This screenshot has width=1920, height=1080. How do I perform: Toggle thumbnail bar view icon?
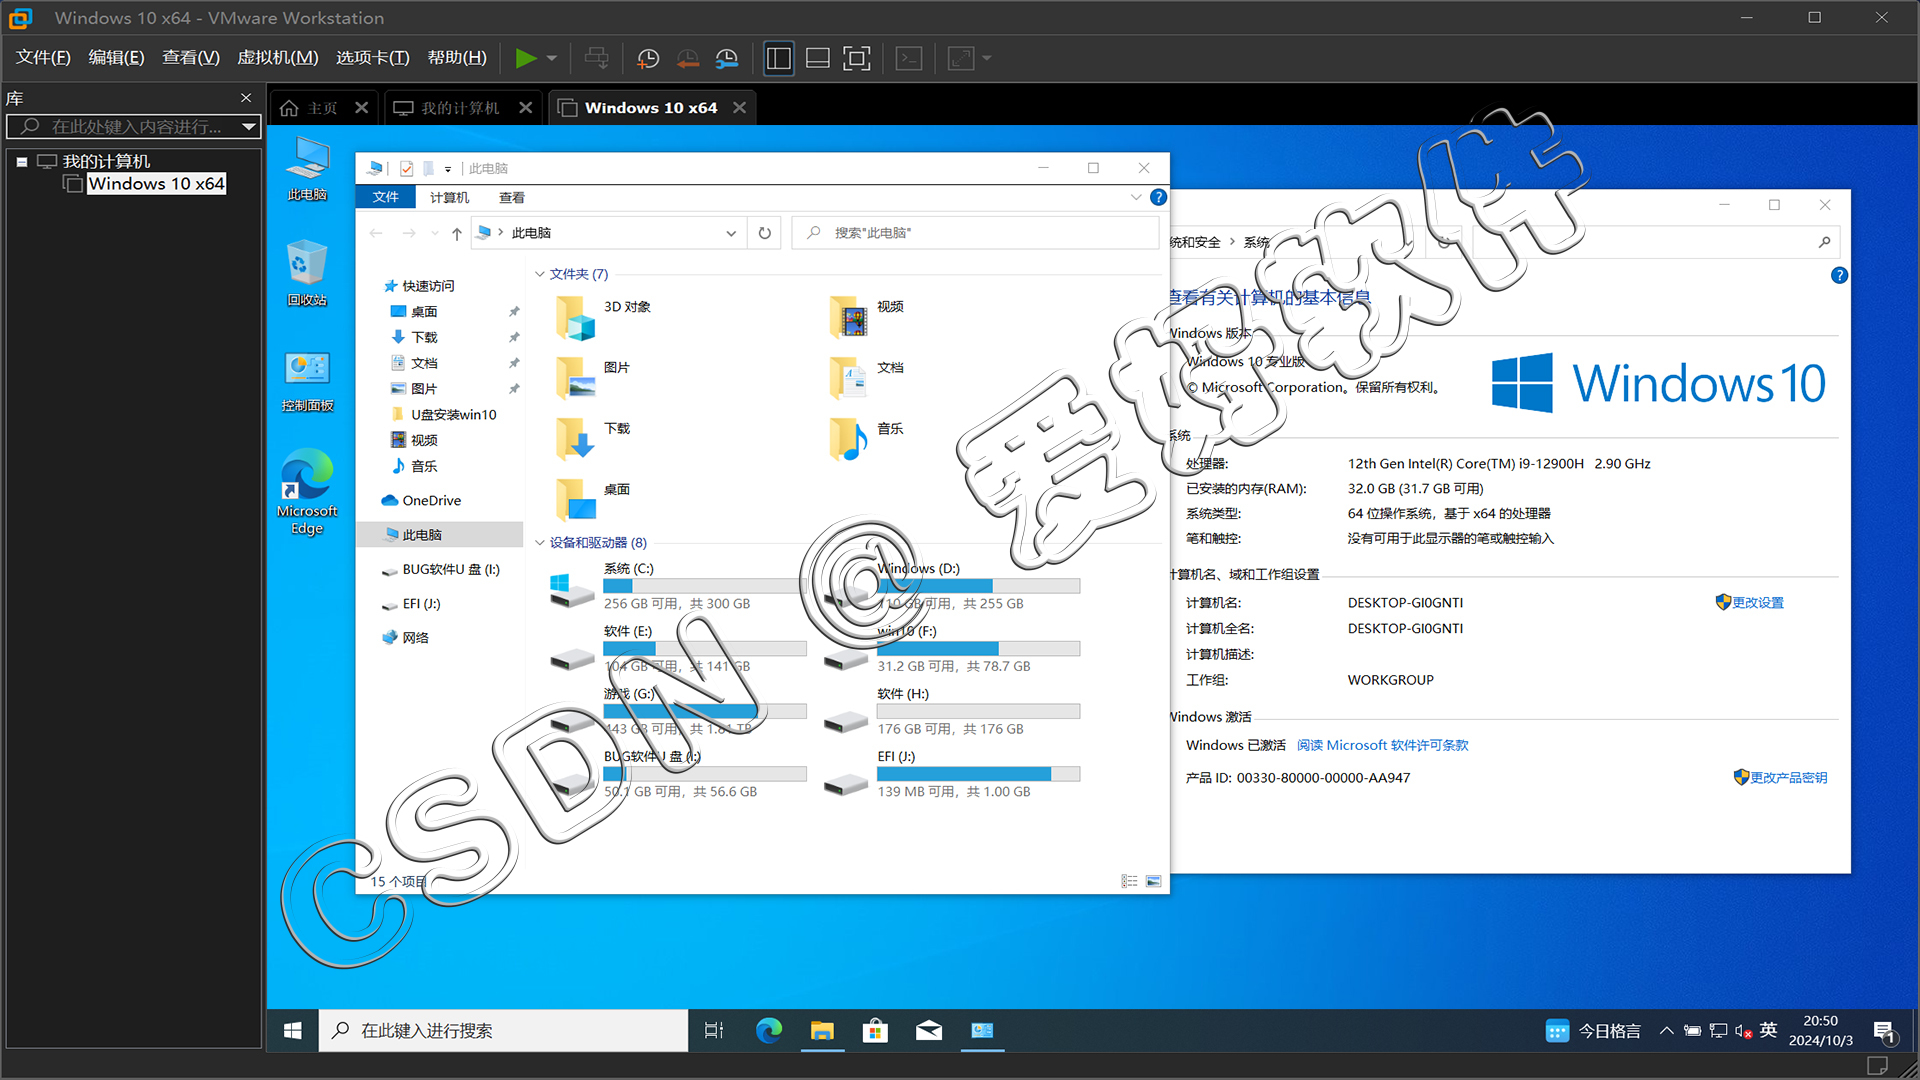click(818, 58)
